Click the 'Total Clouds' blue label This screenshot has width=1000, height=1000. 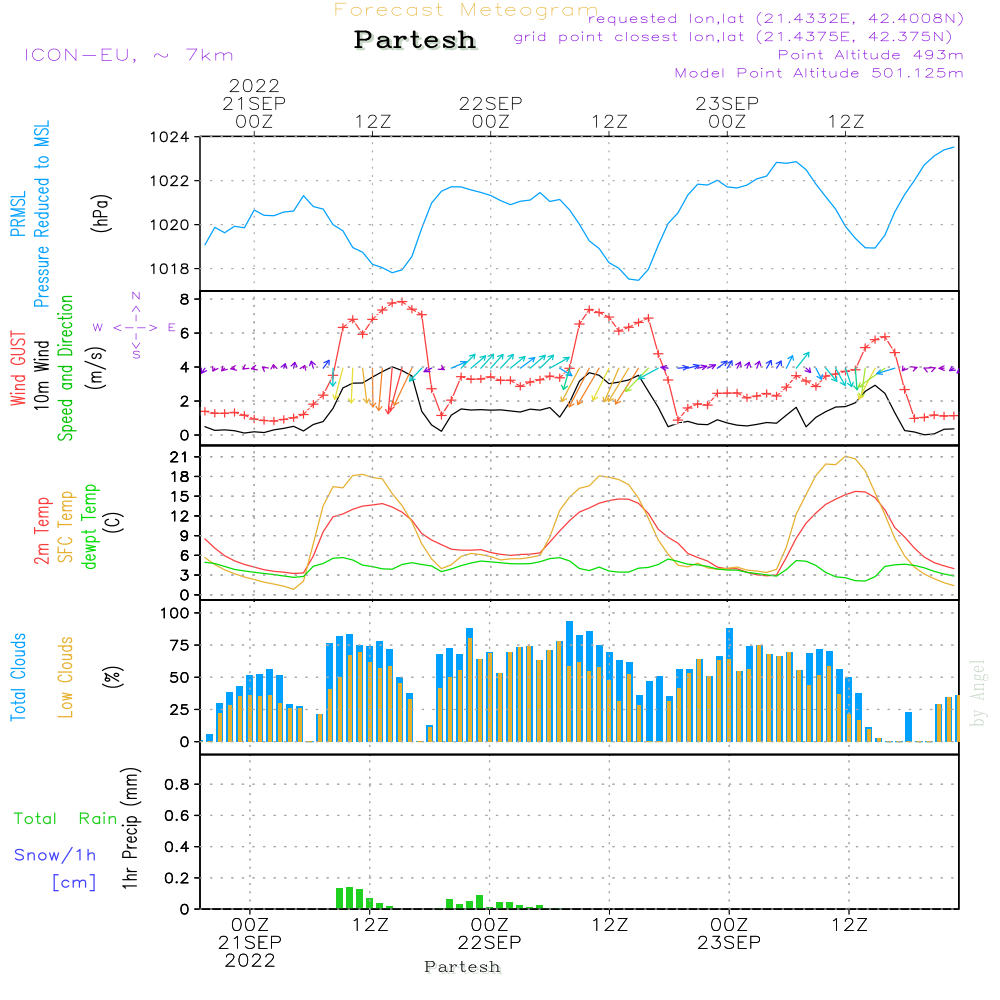18,677
